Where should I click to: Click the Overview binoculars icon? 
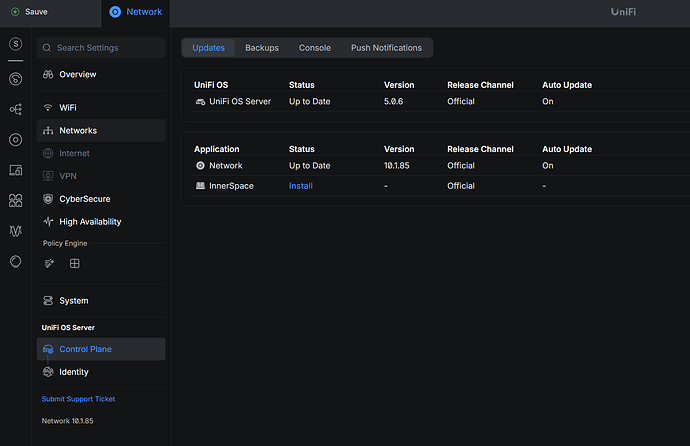click(48, 74)
